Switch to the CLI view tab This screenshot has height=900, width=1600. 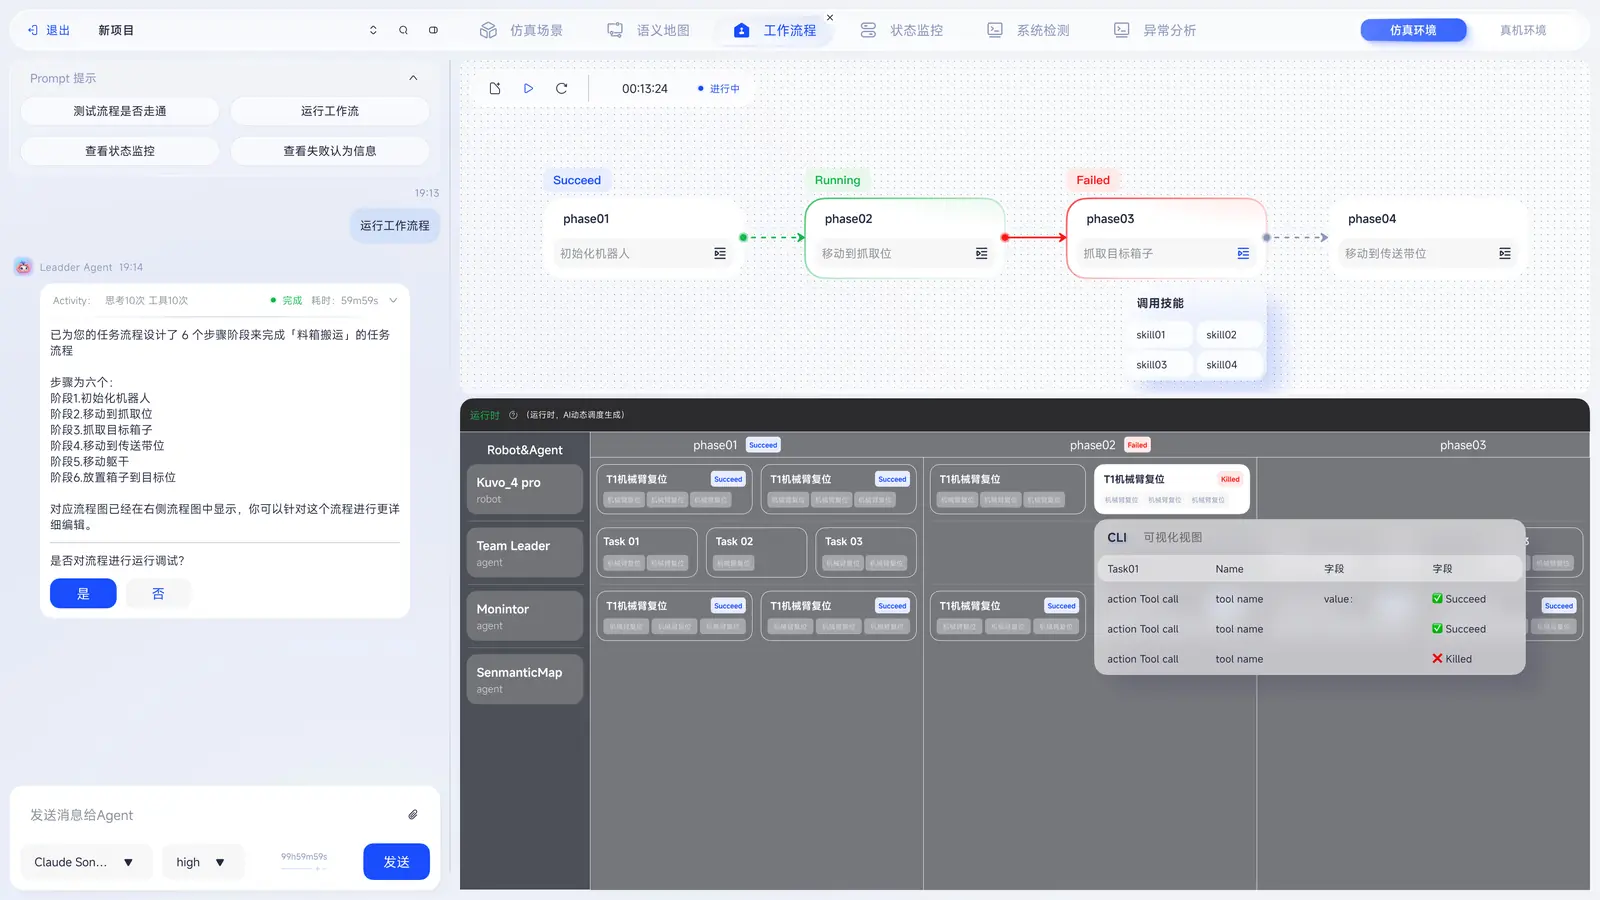click(1117, 538)
